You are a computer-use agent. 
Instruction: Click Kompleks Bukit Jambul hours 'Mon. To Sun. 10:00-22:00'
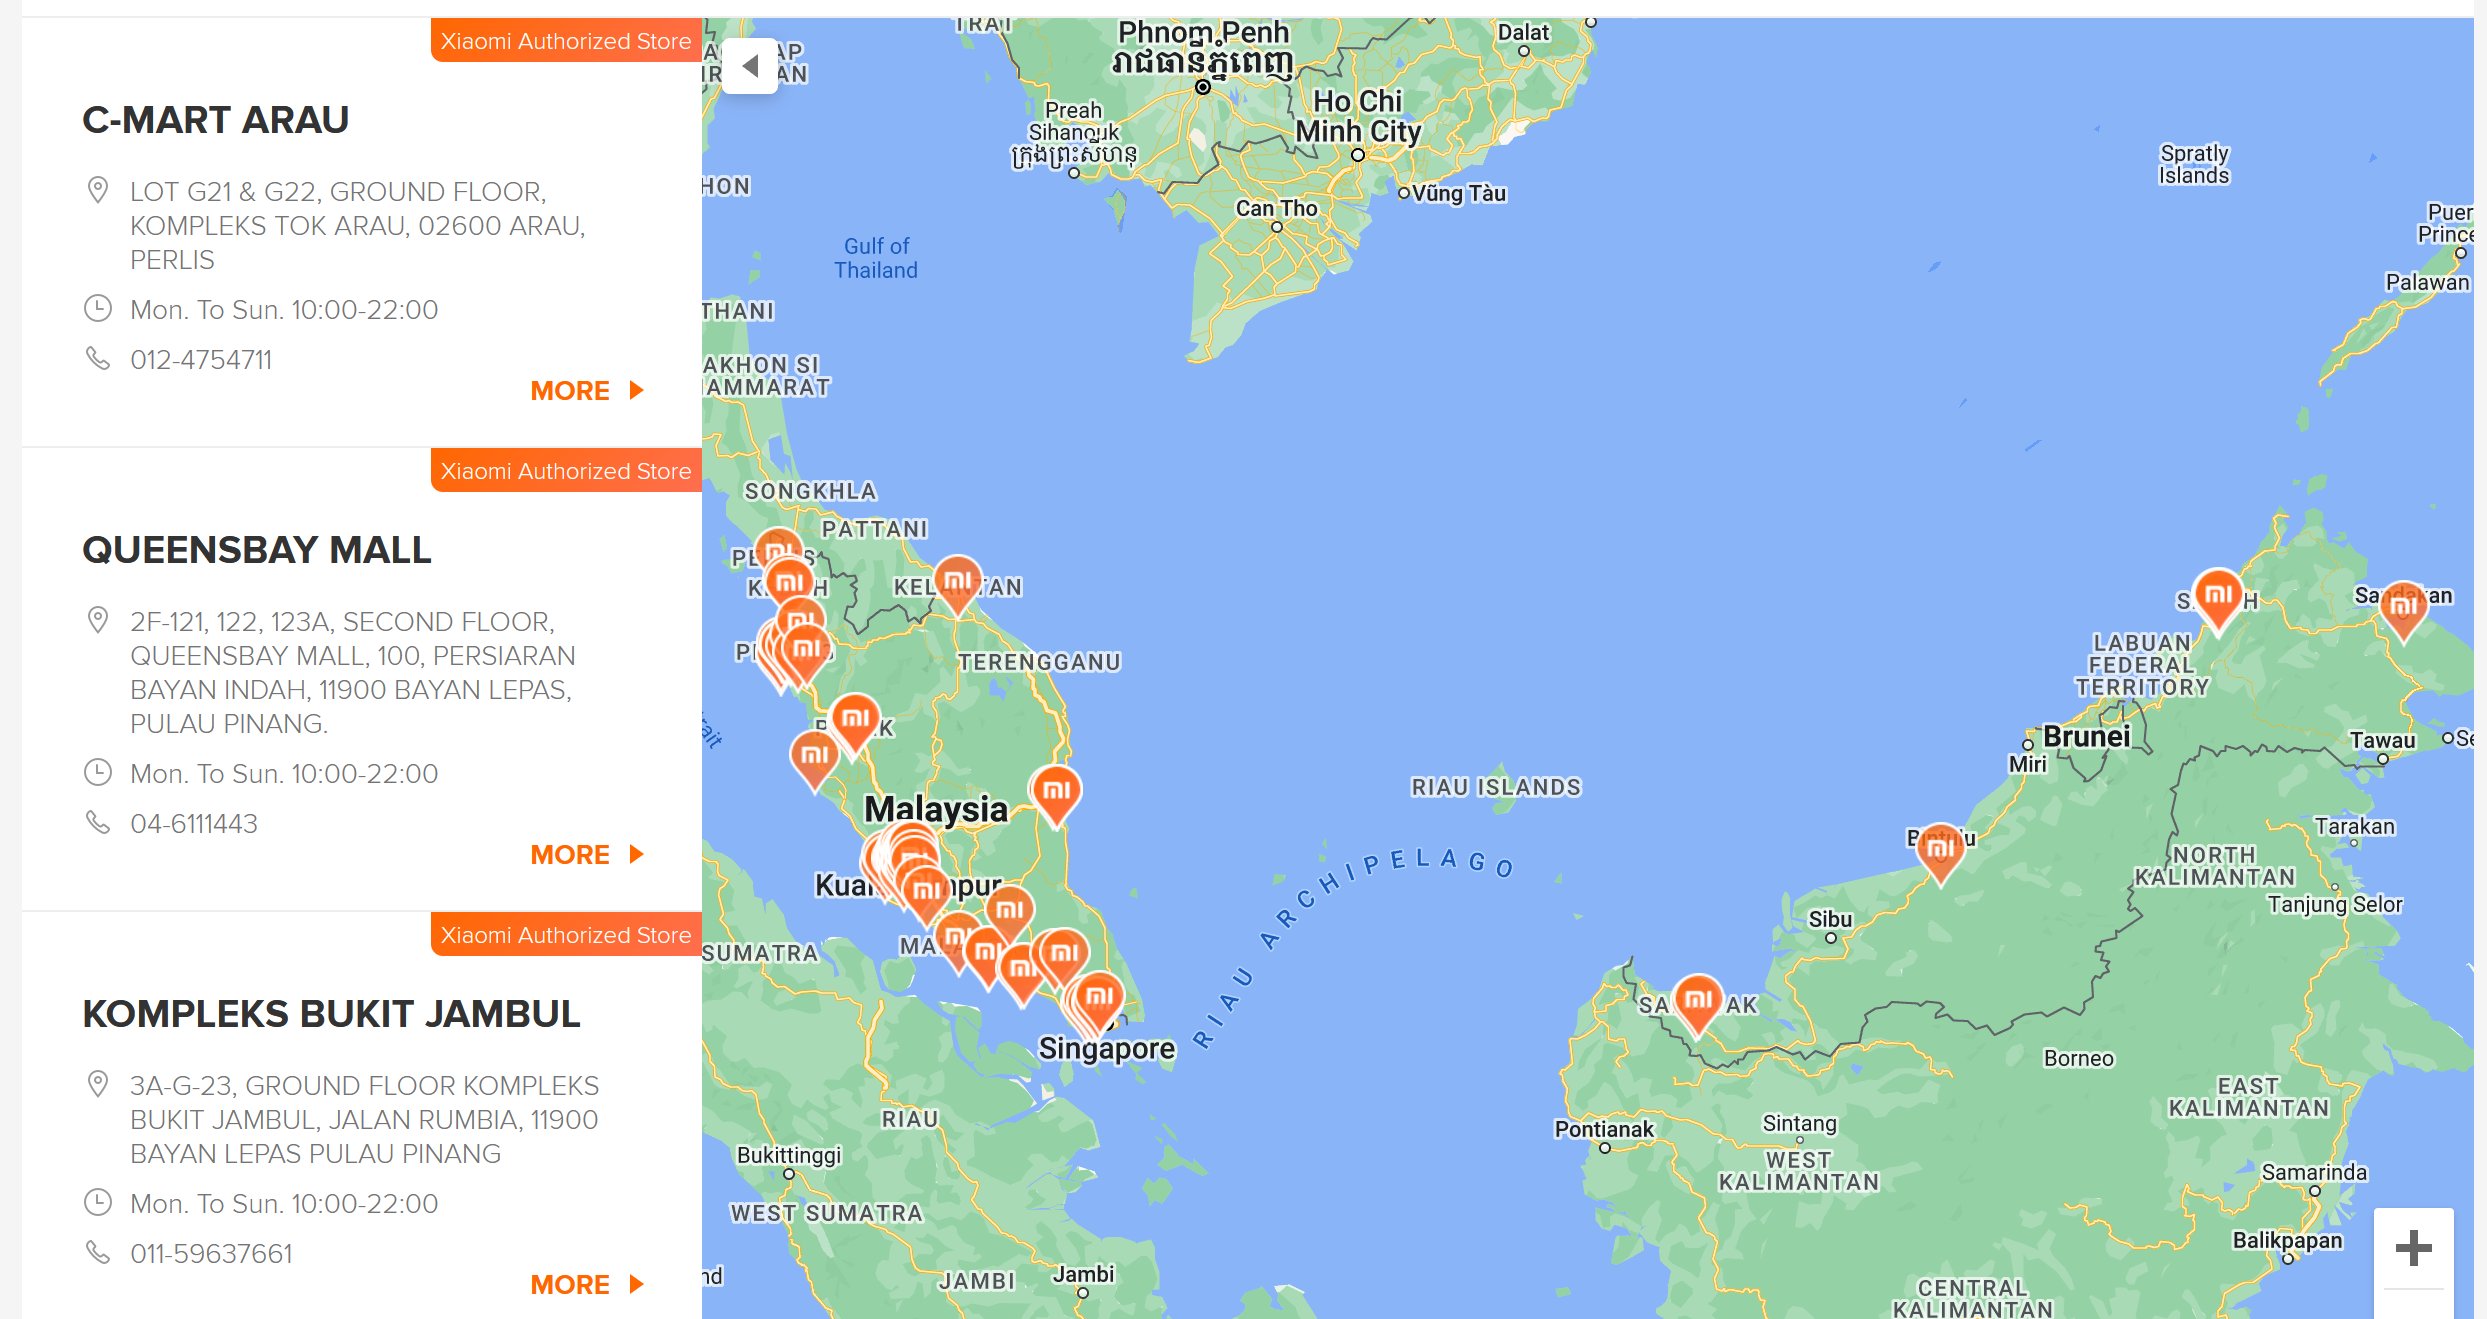pos(284,1203)
